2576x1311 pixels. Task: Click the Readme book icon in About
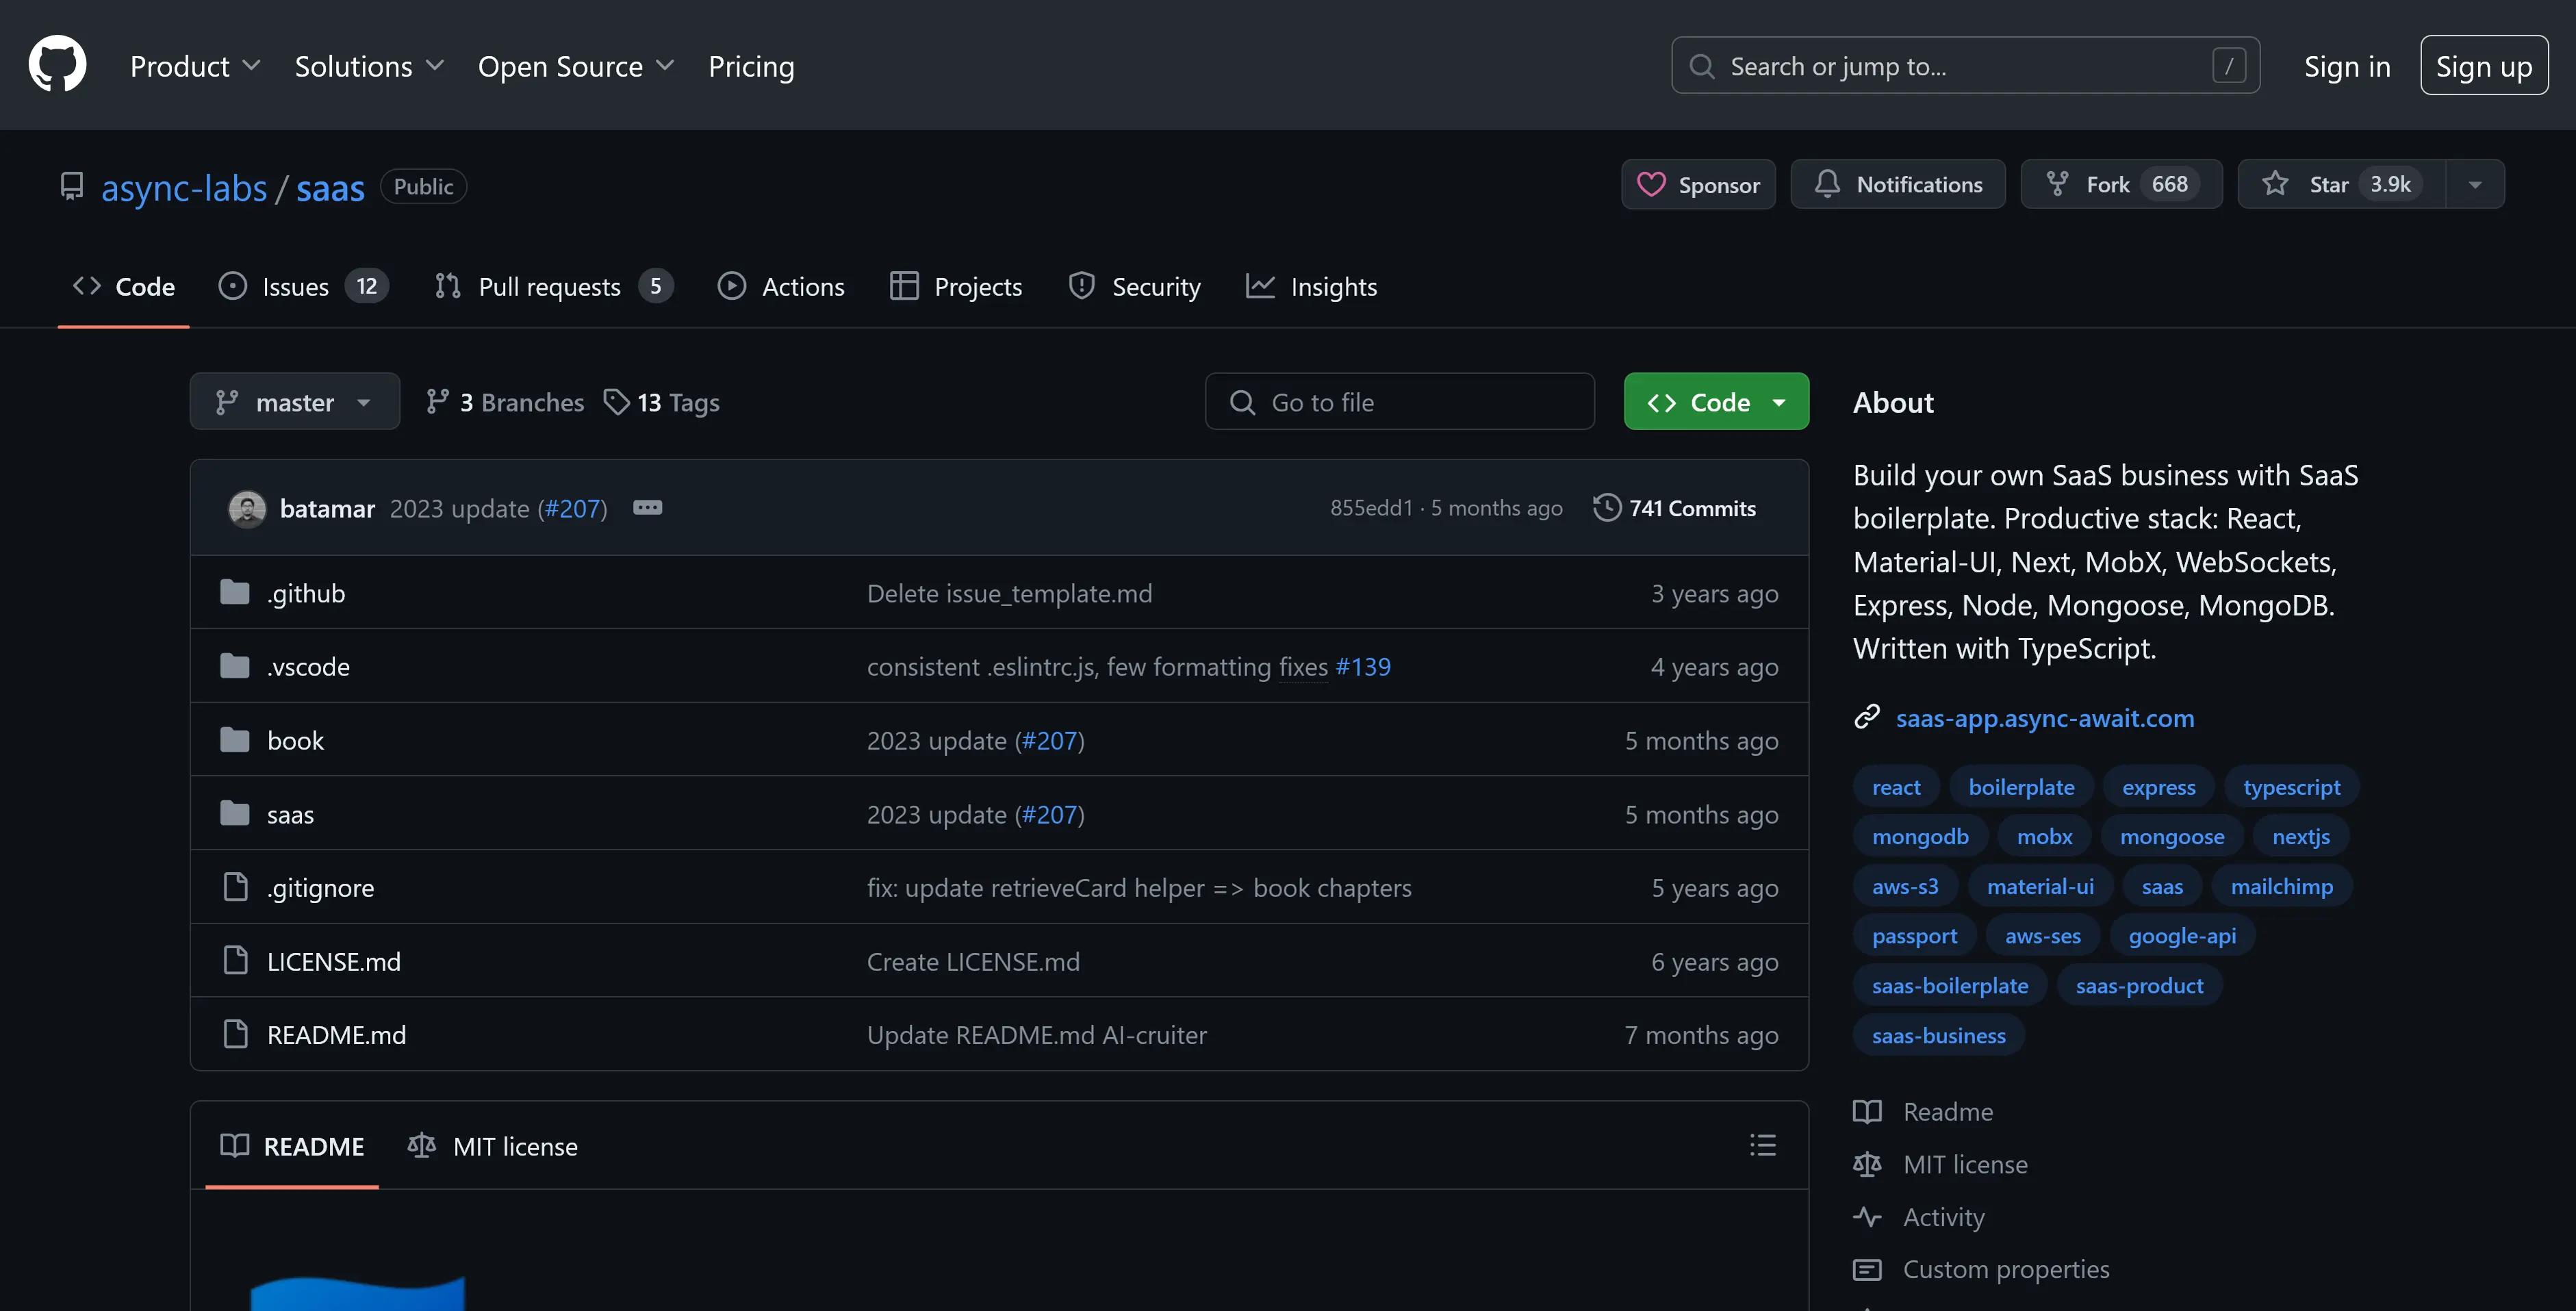pos(1866,1111)
